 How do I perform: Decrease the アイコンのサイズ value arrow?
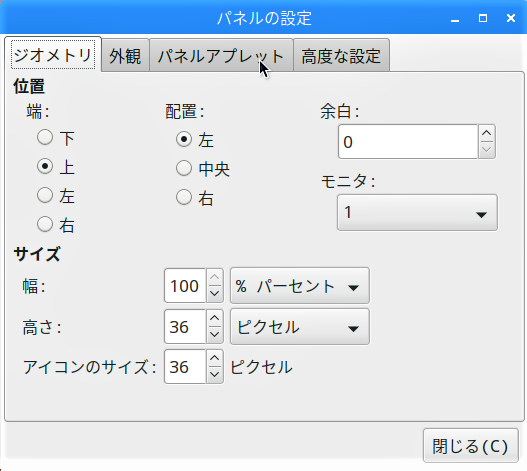pos(214,375)
